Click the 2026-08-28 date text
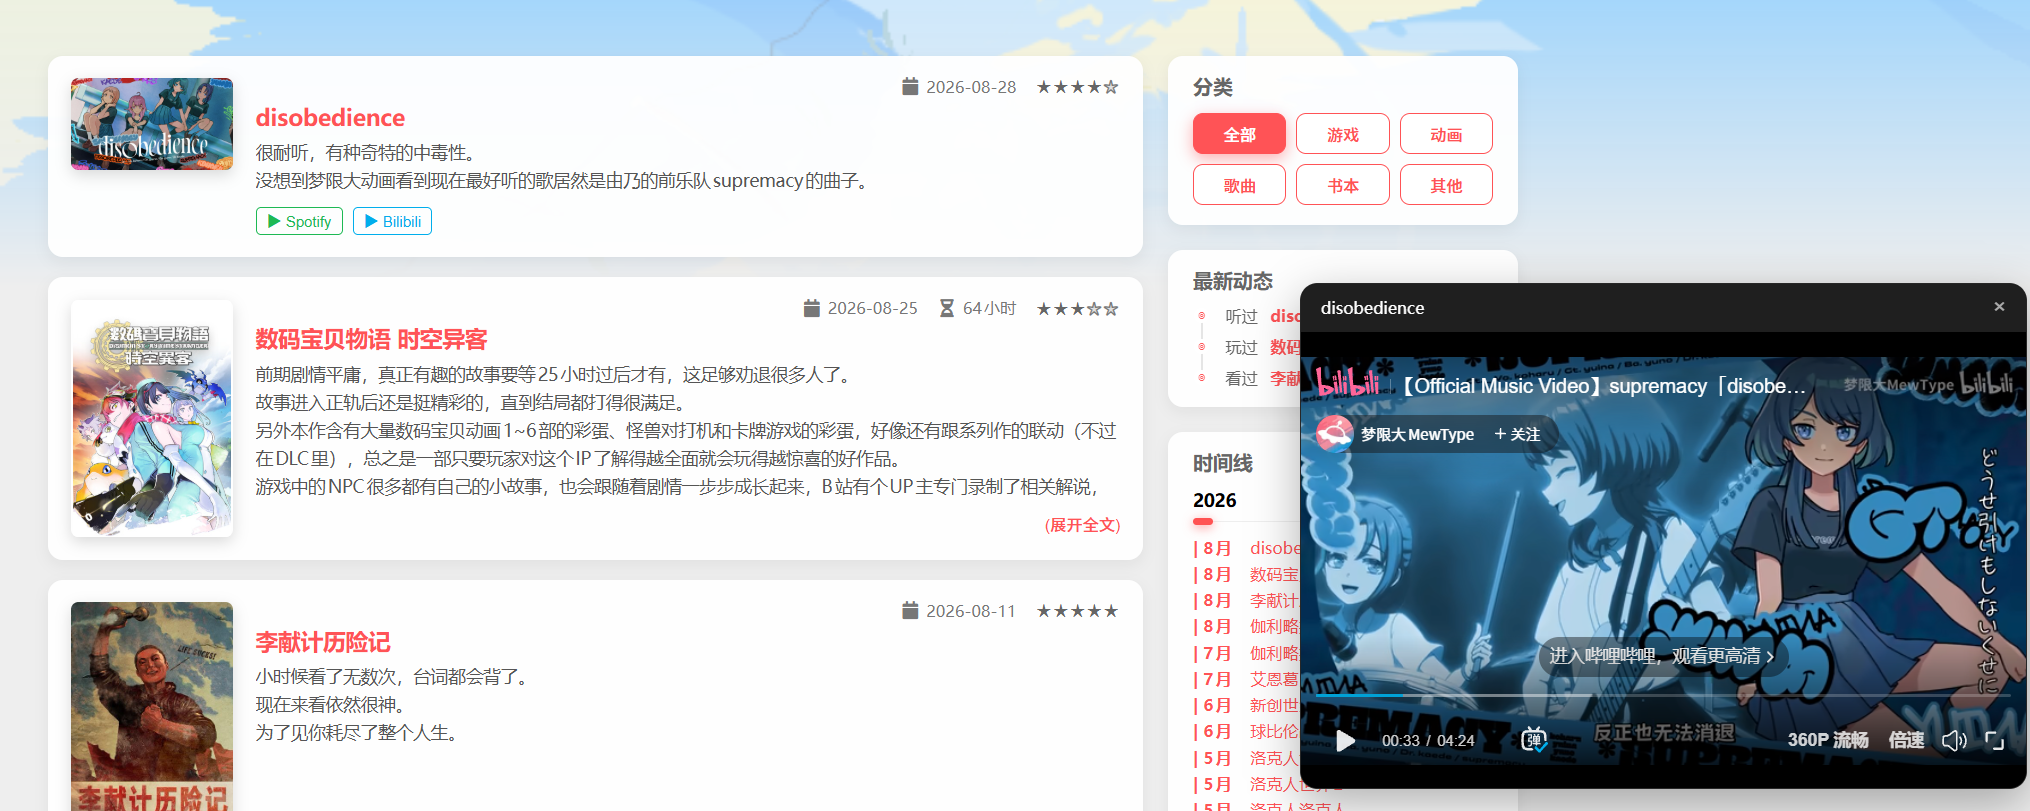The image size is (2030, 811). (x=971, y=87)
